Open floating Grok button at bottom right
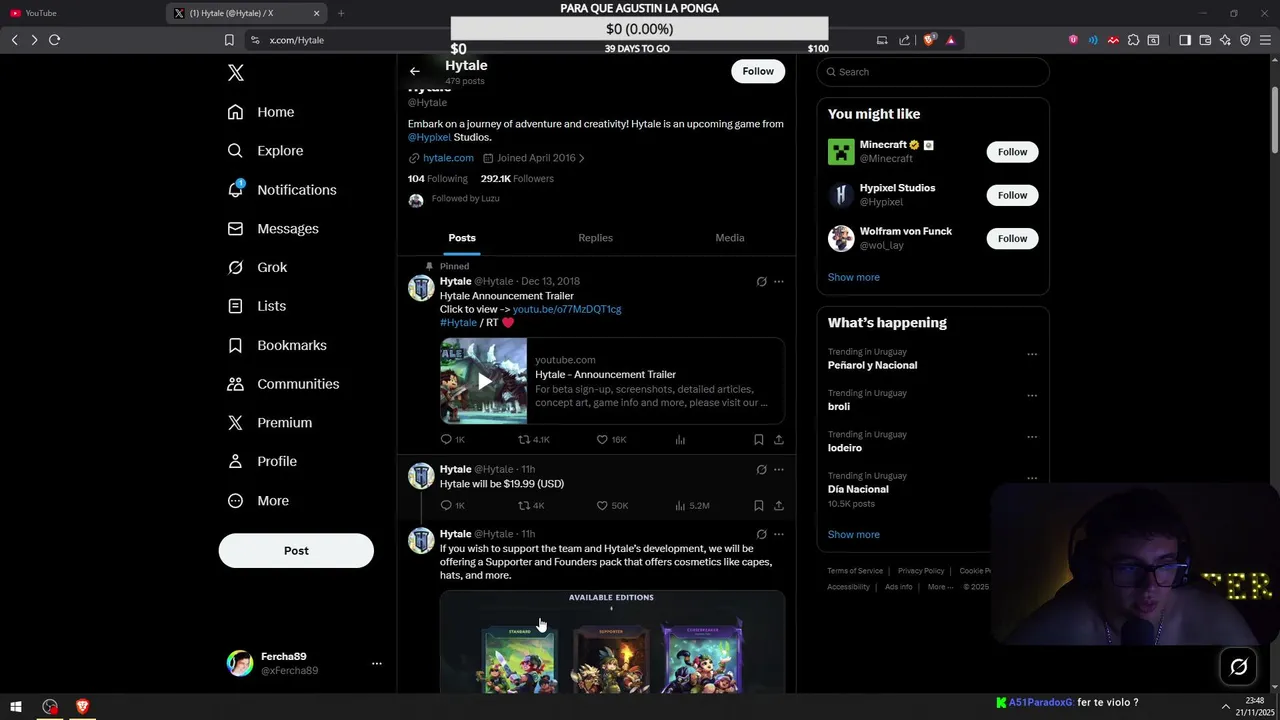 pyautogui.click(x=1238, y=667)
